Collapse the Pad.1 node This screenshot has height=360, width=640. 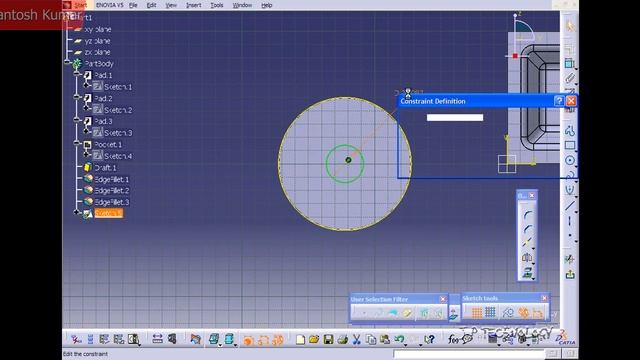(x=77, y=73)
